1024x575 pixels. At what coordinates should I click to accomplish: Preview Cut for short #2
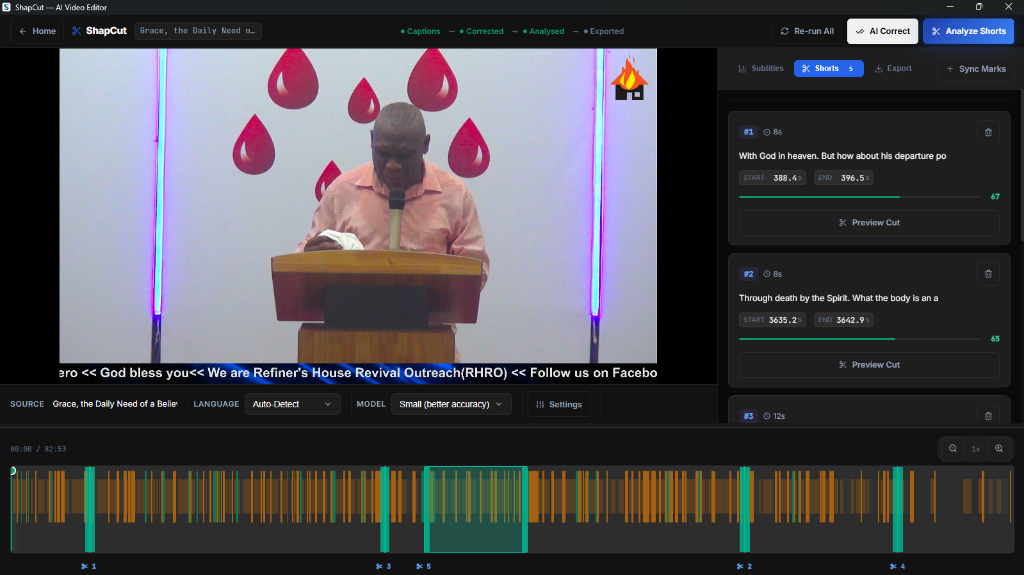tap(869, 365)
